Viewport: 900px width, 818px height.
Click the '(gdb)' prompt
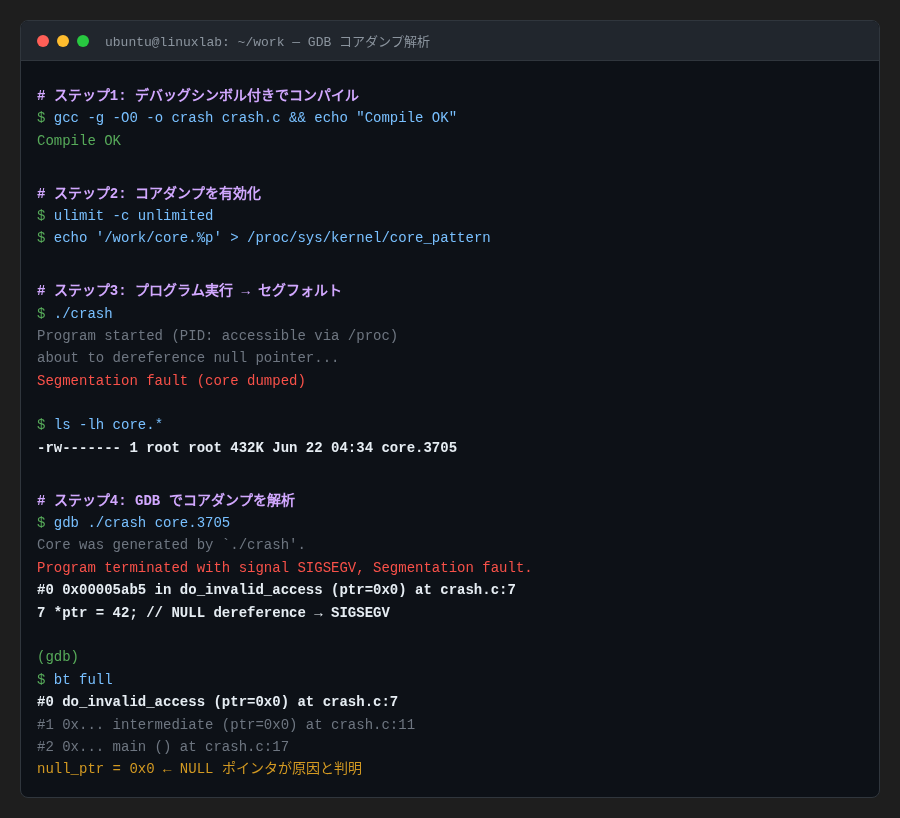click(58, 657)
